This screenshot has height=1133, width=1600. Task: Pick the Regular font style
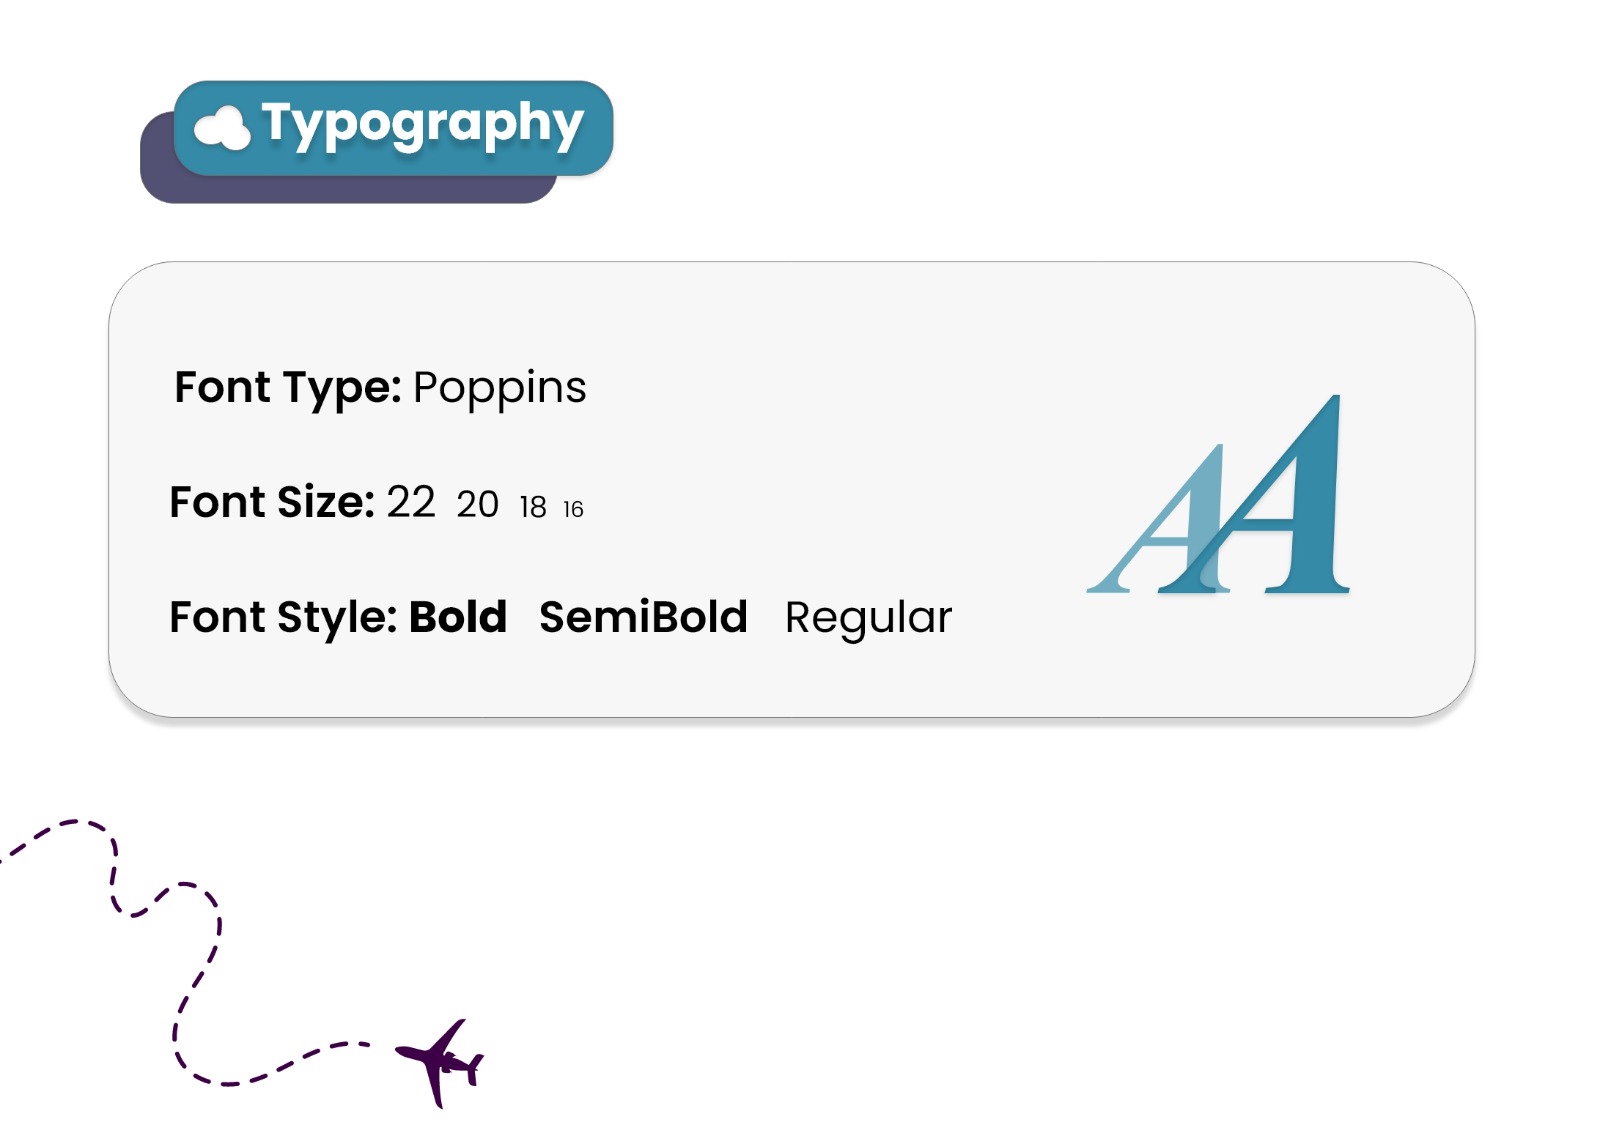[868, 619]
